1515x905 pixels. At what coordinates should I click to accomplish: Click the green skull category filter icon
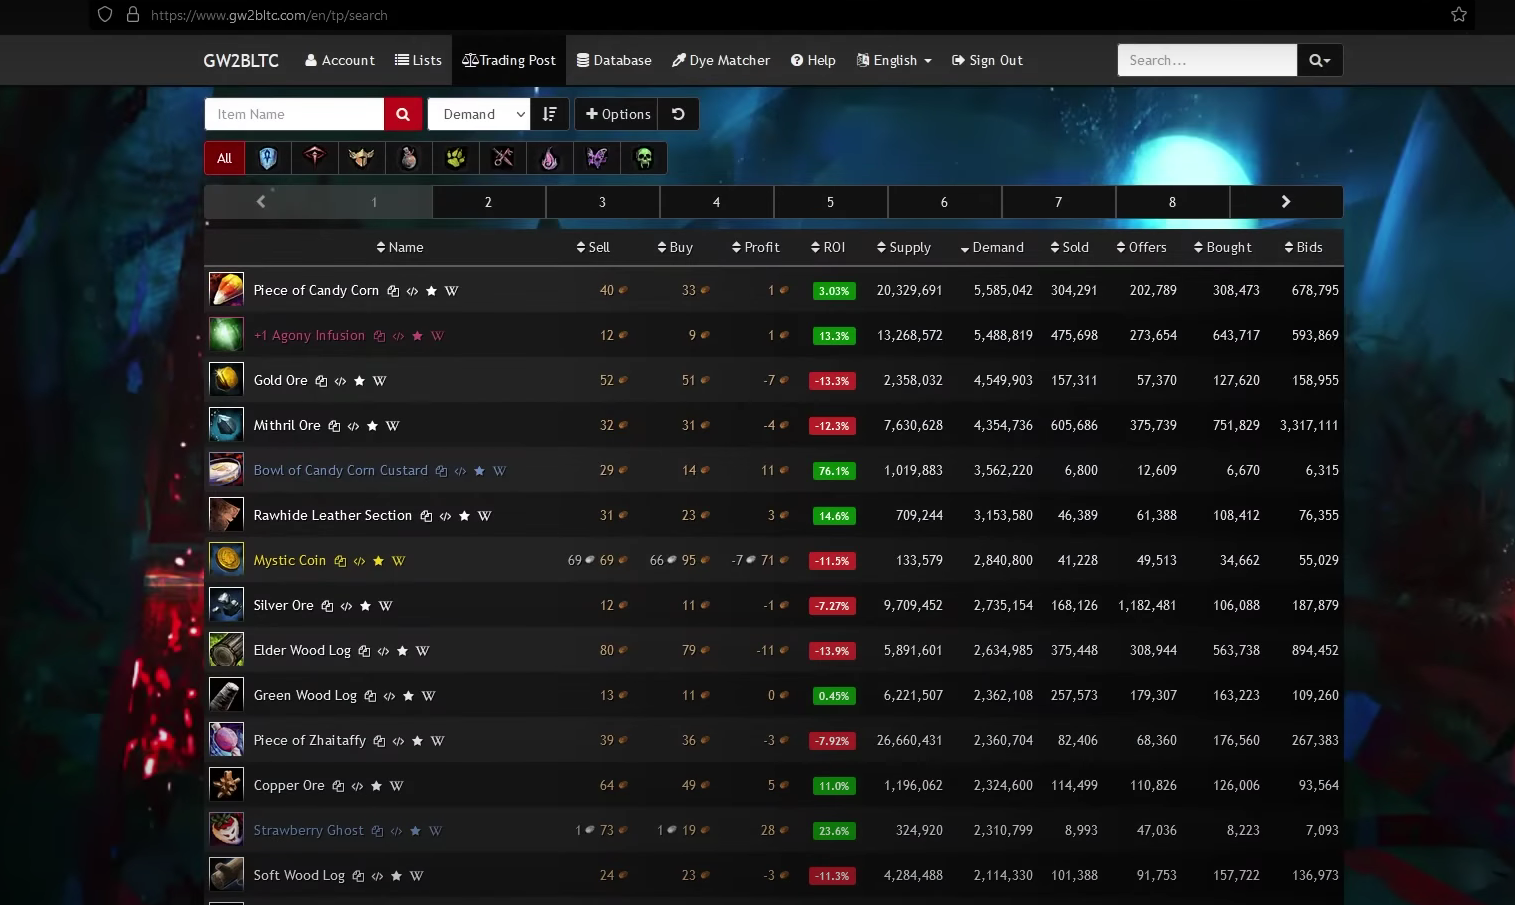click(x=644, y=158)
